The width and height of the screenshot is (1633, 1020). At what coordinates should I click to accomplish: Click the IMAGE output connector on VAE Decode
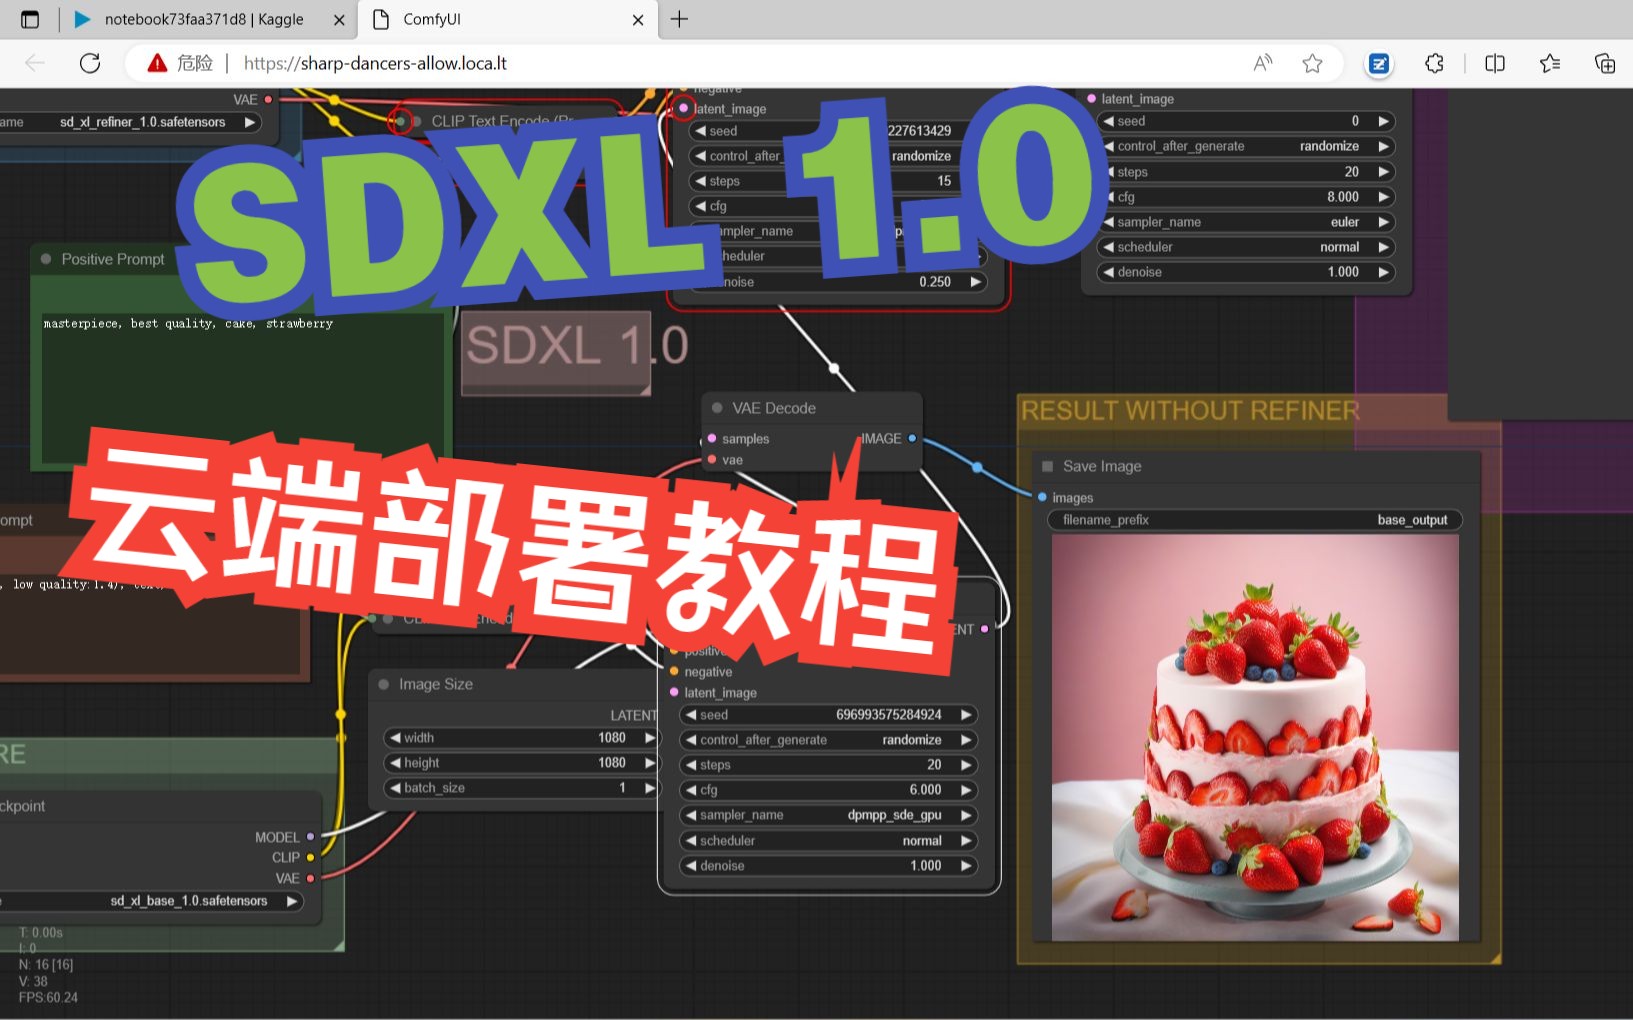point(912,438)
